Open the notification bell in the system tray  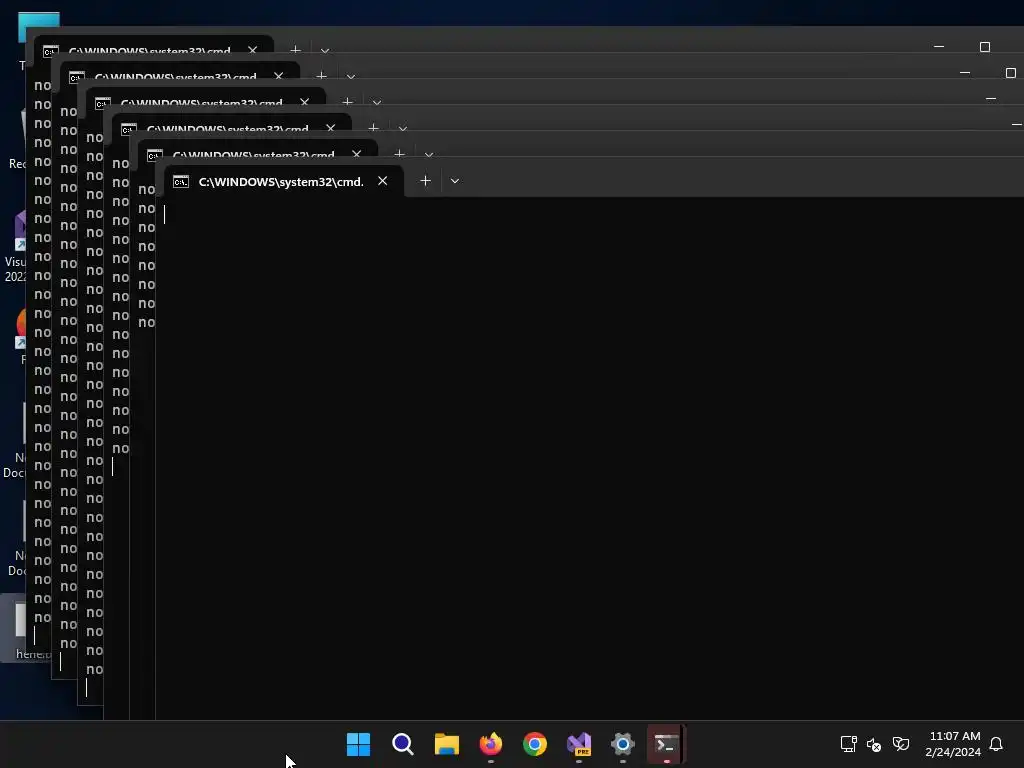(x=996, y=744)
